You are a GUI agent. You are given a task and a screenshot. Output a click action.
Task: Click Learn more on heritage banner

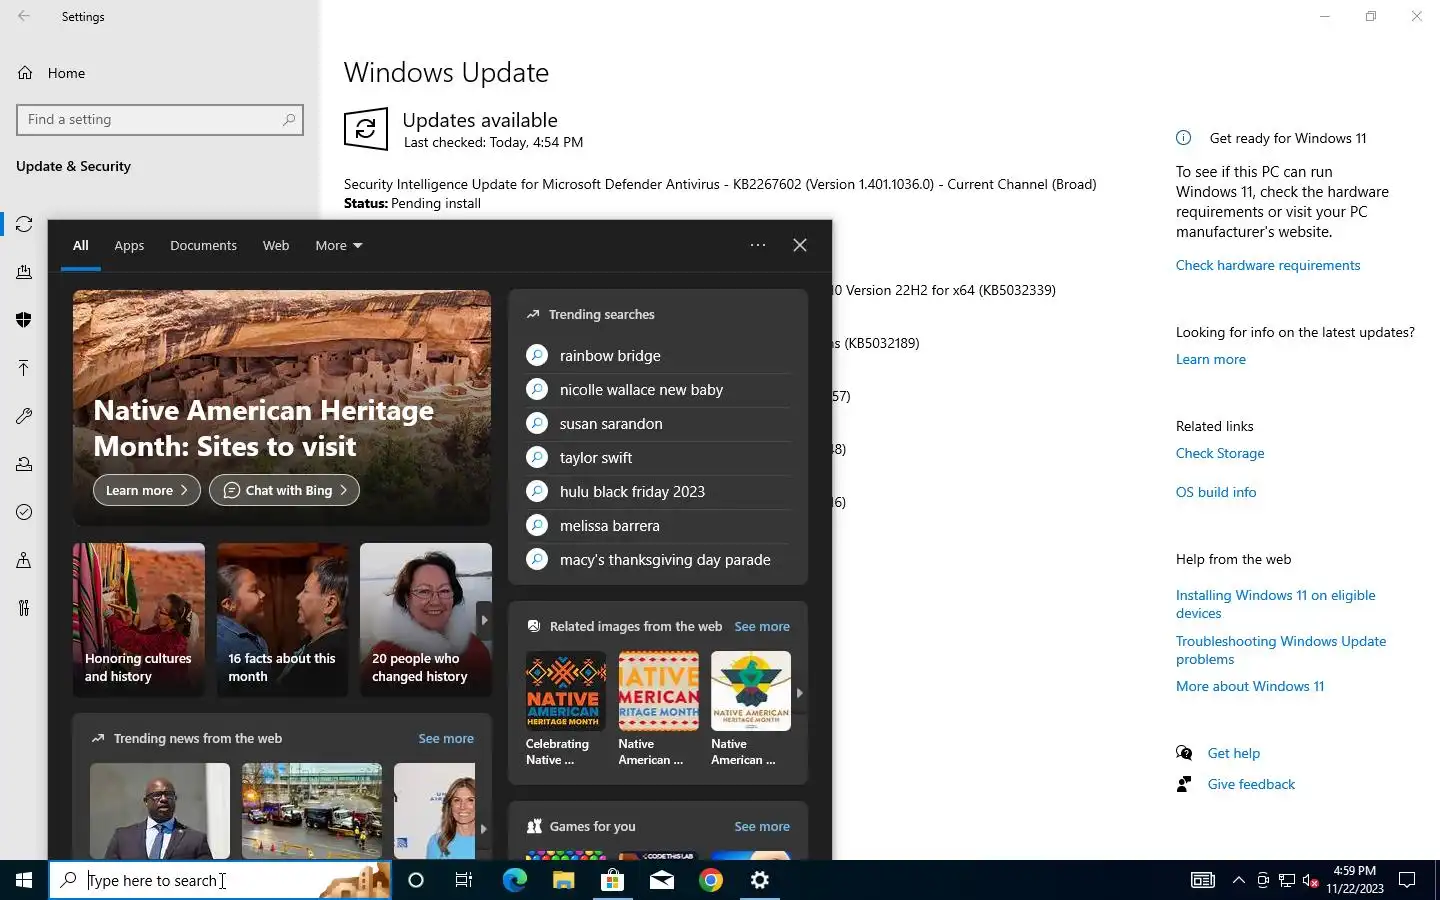pos(147,490)
